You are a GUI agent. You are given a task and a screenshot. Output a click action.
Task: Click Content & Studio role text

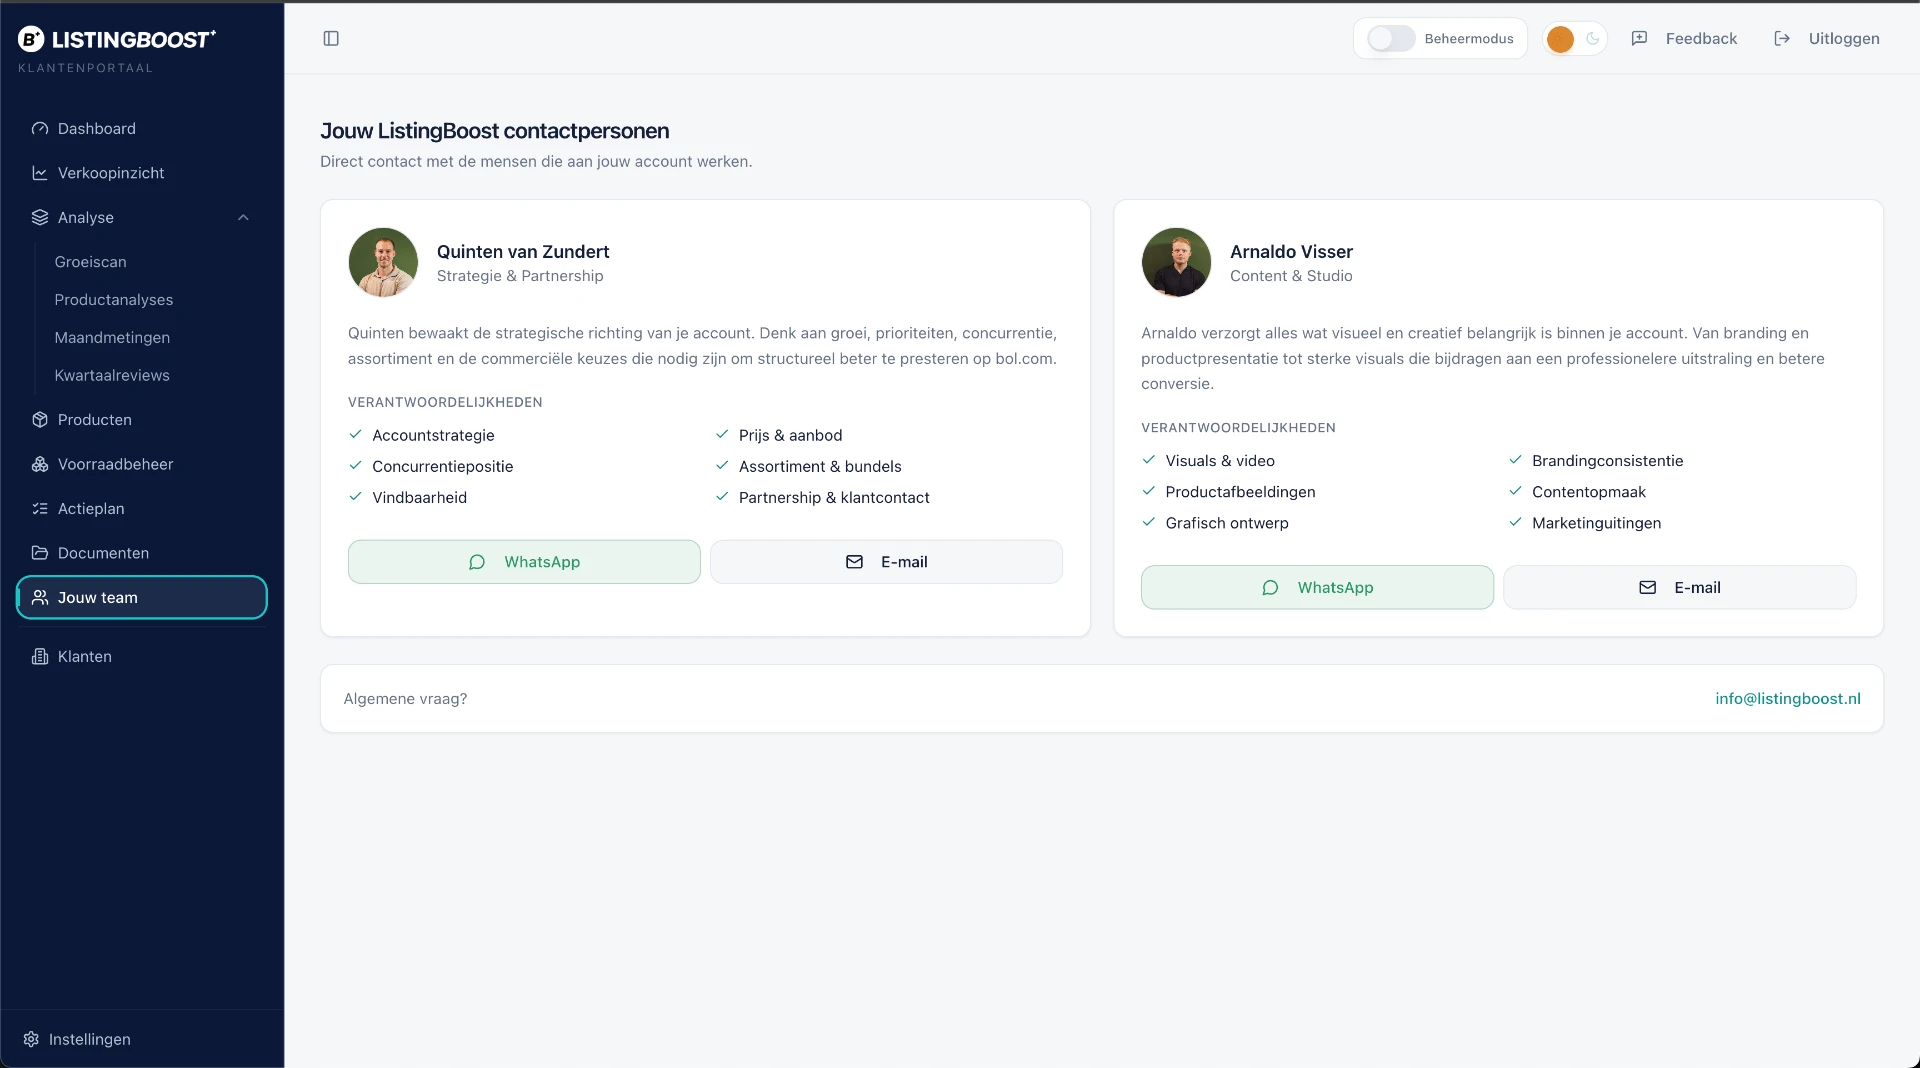[x=1291, y=276]
